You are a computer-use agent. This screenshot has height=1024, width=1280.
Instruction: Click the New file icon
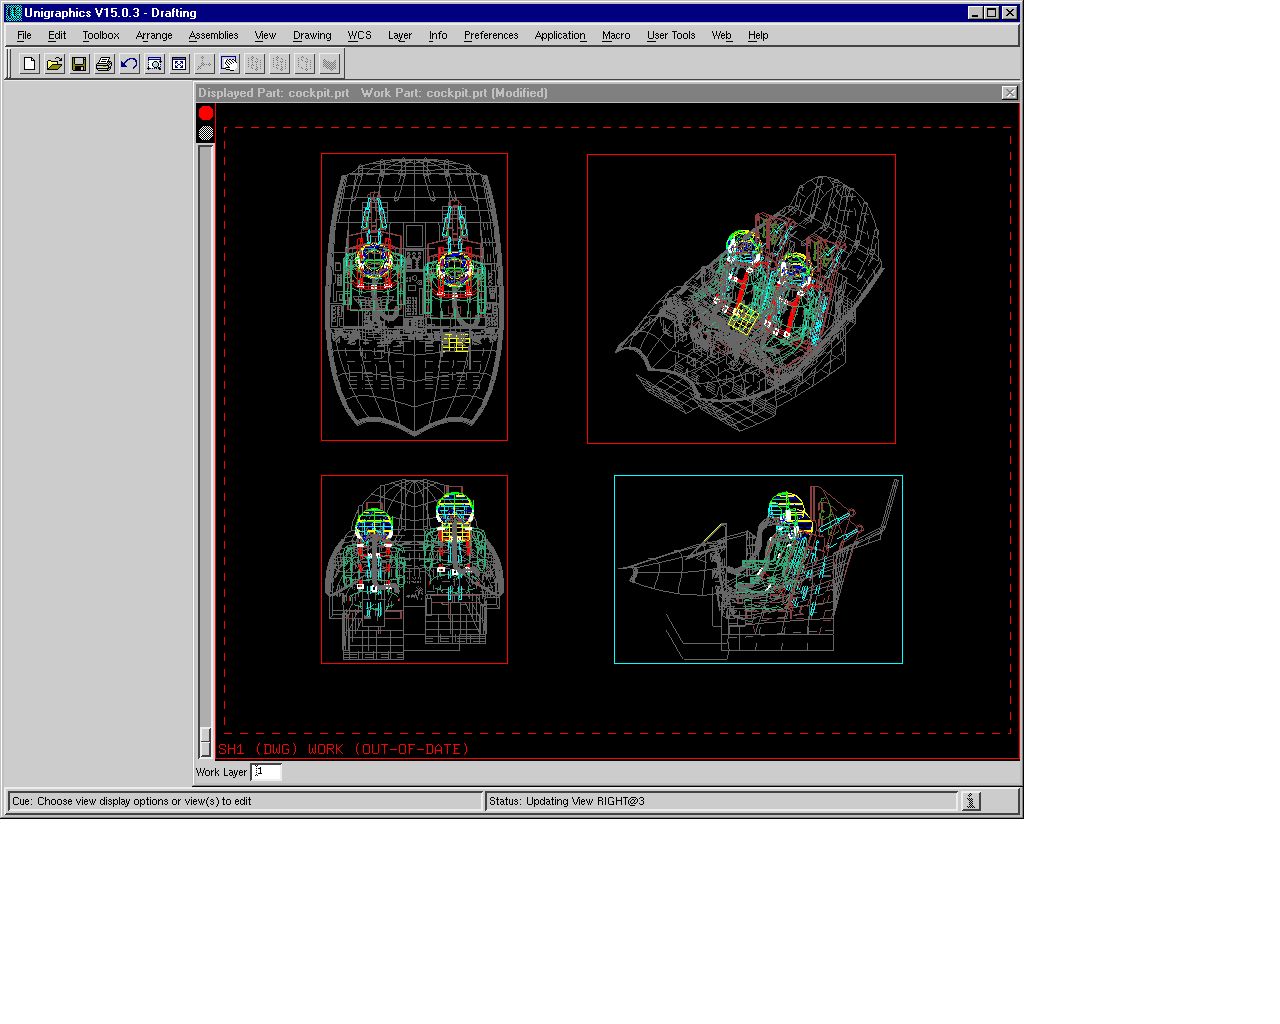[30, 64]
